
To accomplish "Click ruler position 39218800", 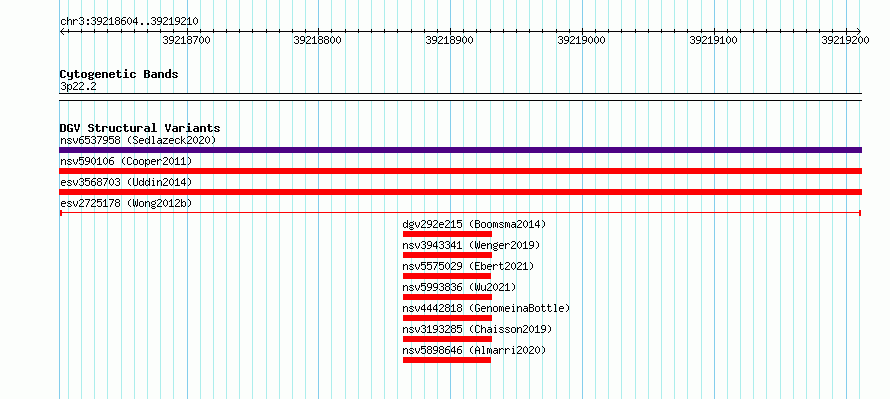I will tap(318, 40).
